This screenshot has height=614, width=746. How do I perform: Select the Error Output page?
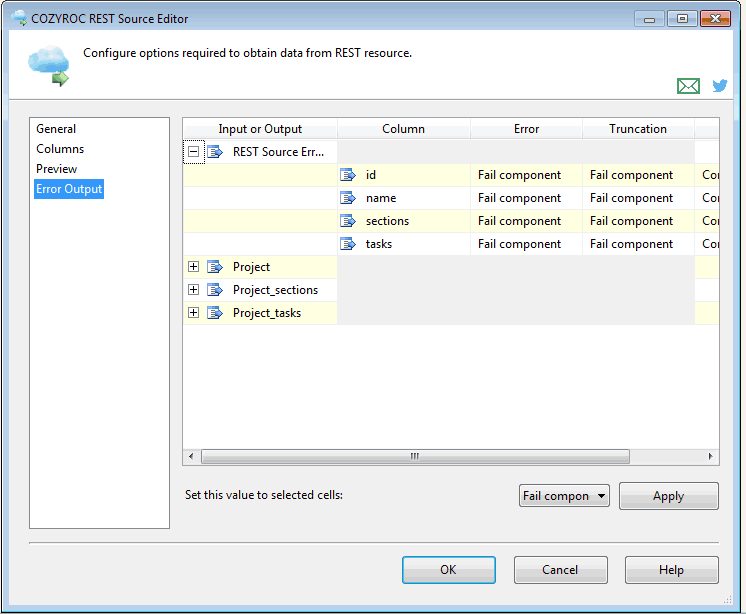[x=69, y=189]
